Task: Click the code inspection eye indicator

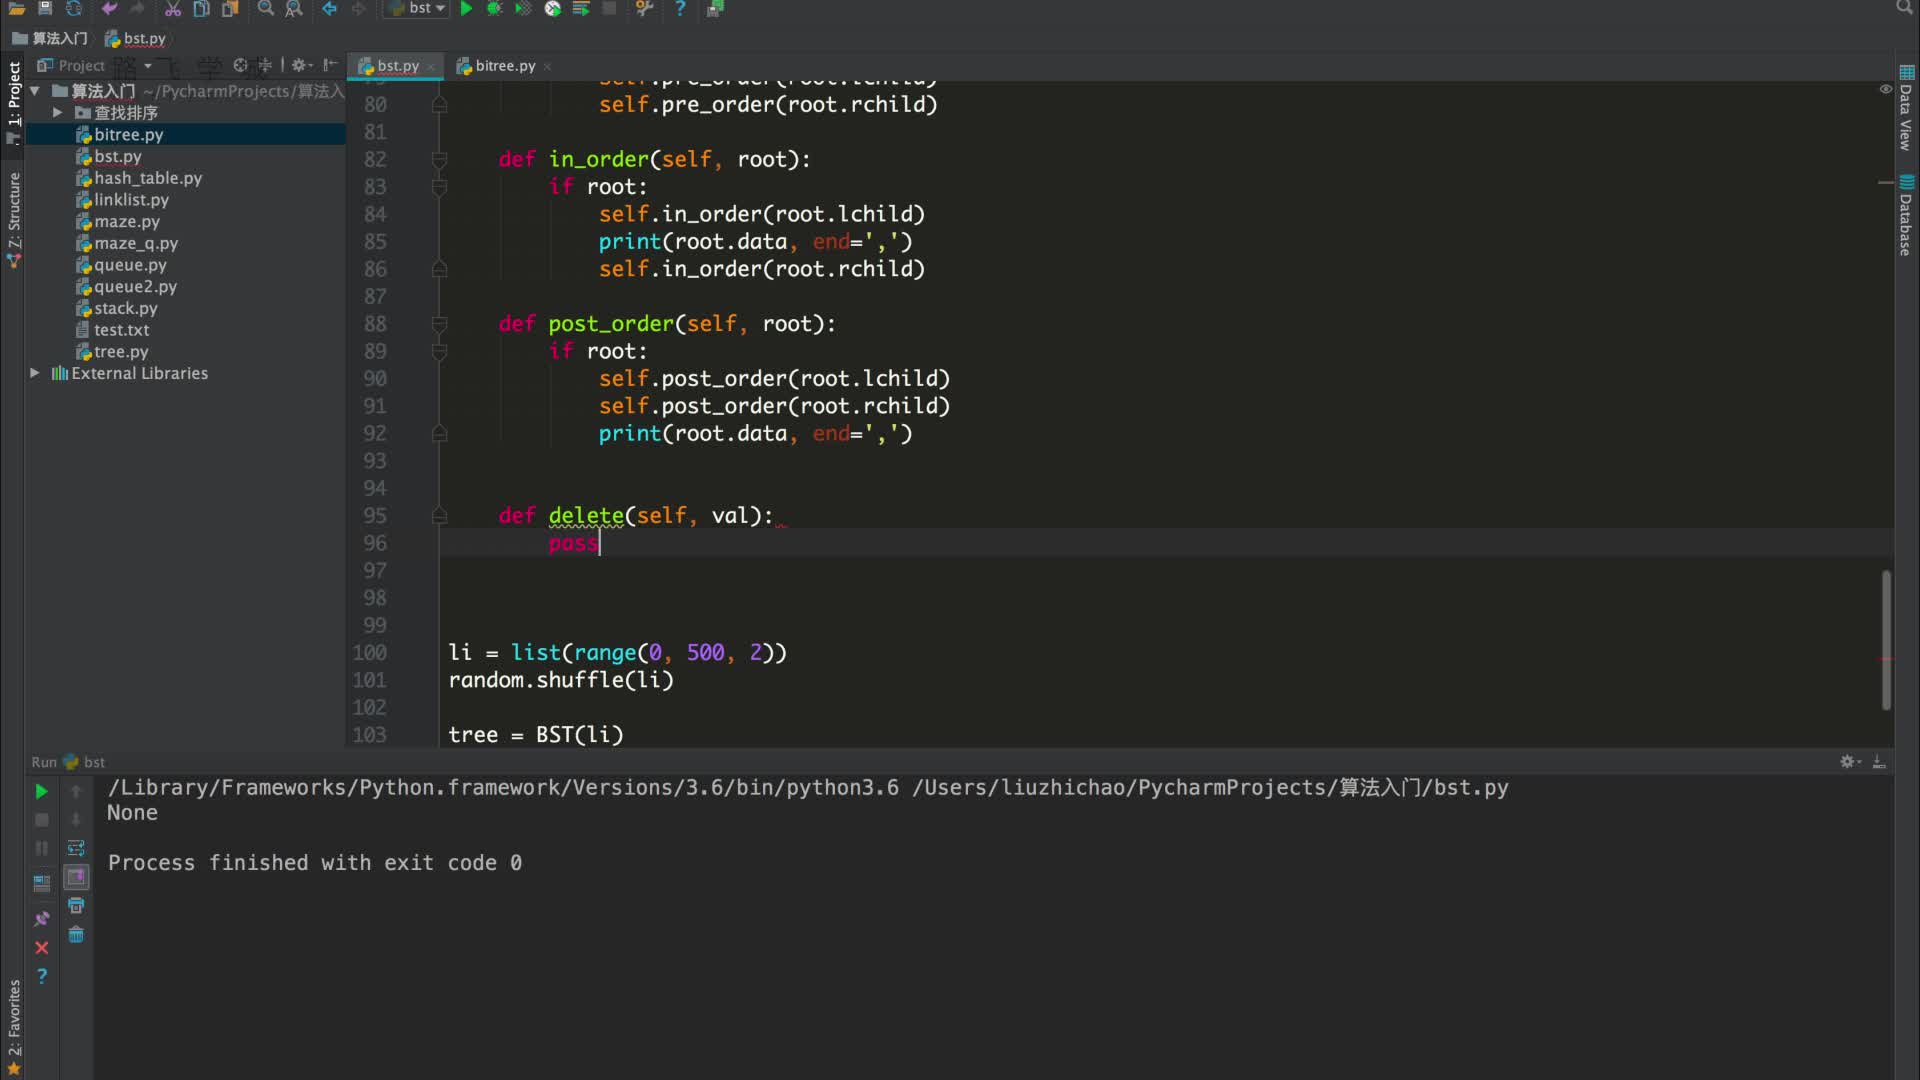Action: (x=1885, y=89)
